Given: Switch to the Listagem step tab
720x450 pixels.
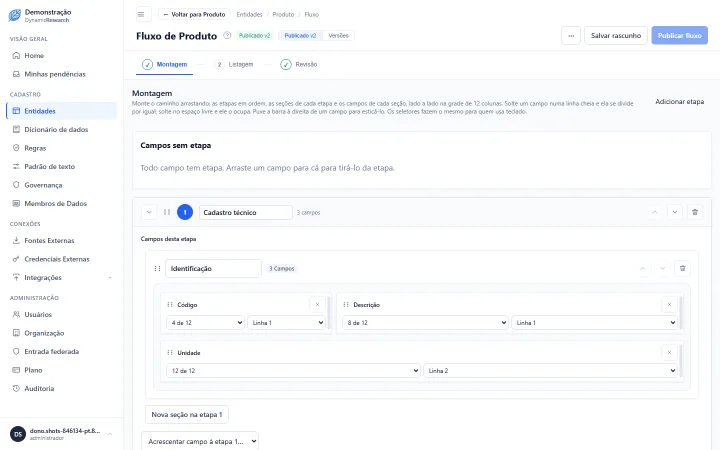Looking at the screenshot, I should pyautogui.click(x=234, y=64).
